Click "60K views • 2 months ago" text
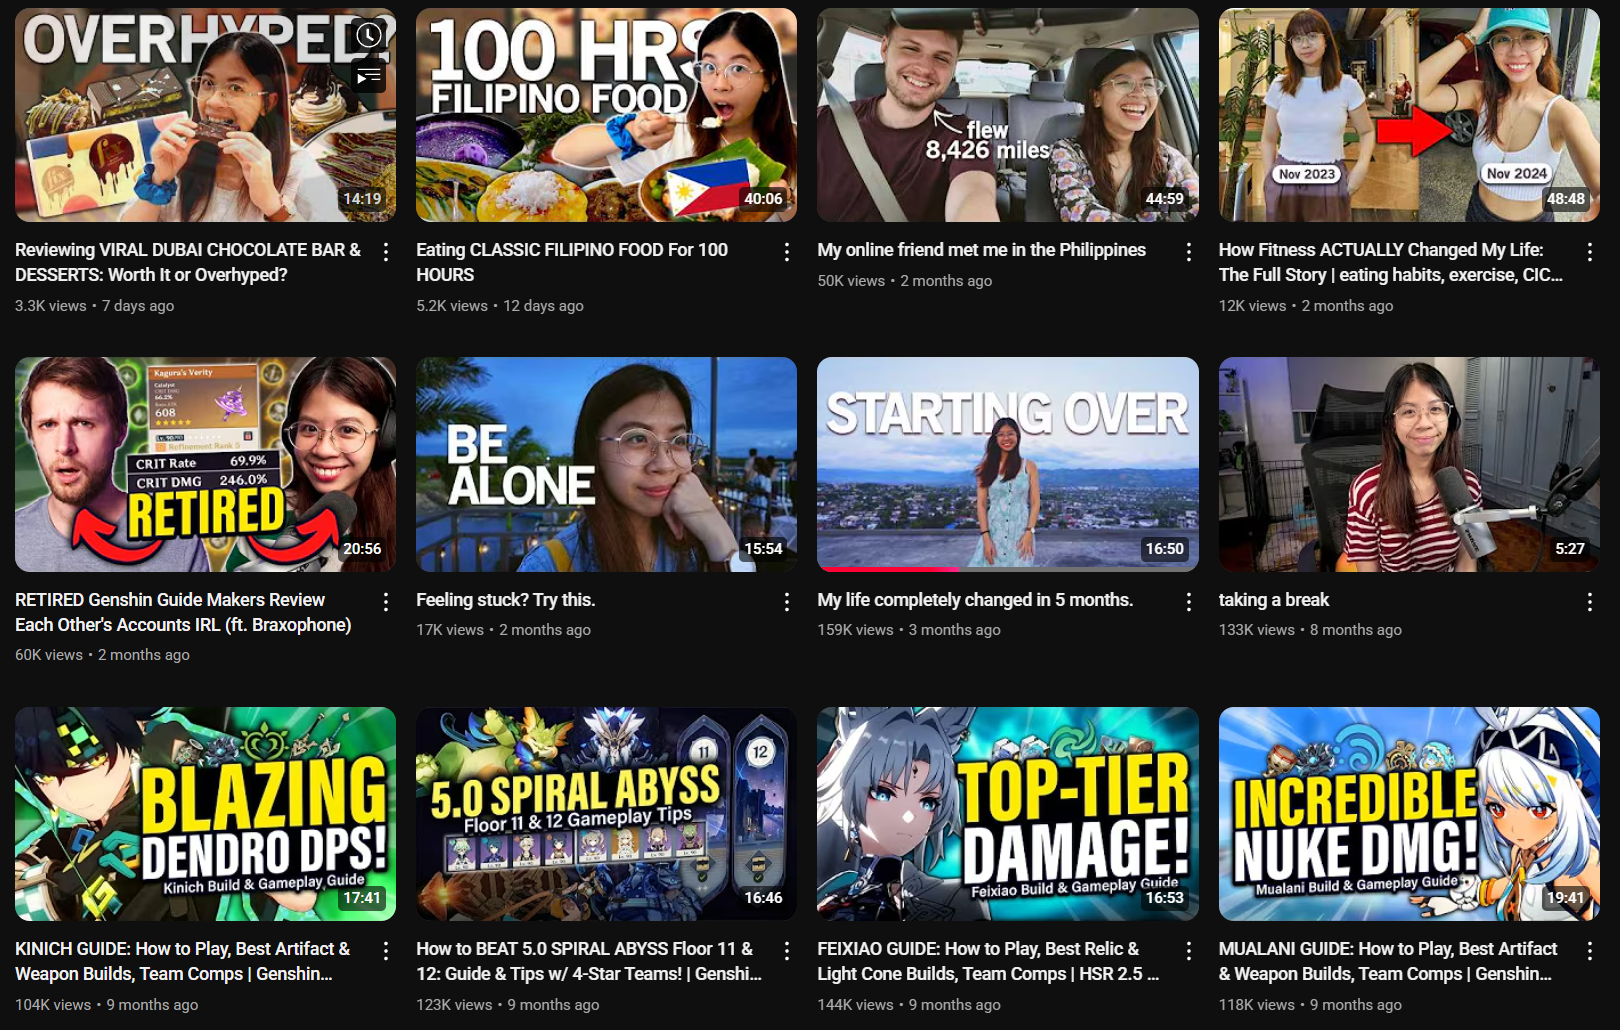The width and height of the screenshot is (1620, 1030). pyautogui.click(x=102, y=655)
